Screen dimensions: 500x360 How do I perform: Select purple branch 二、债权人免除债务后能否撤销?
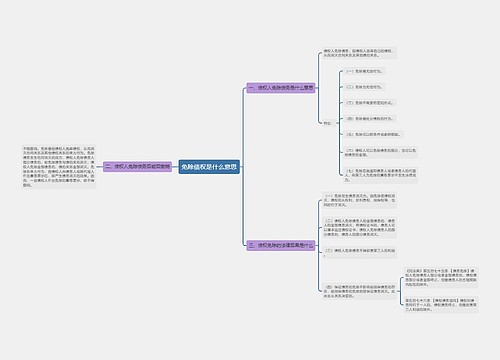click(137, 166)
